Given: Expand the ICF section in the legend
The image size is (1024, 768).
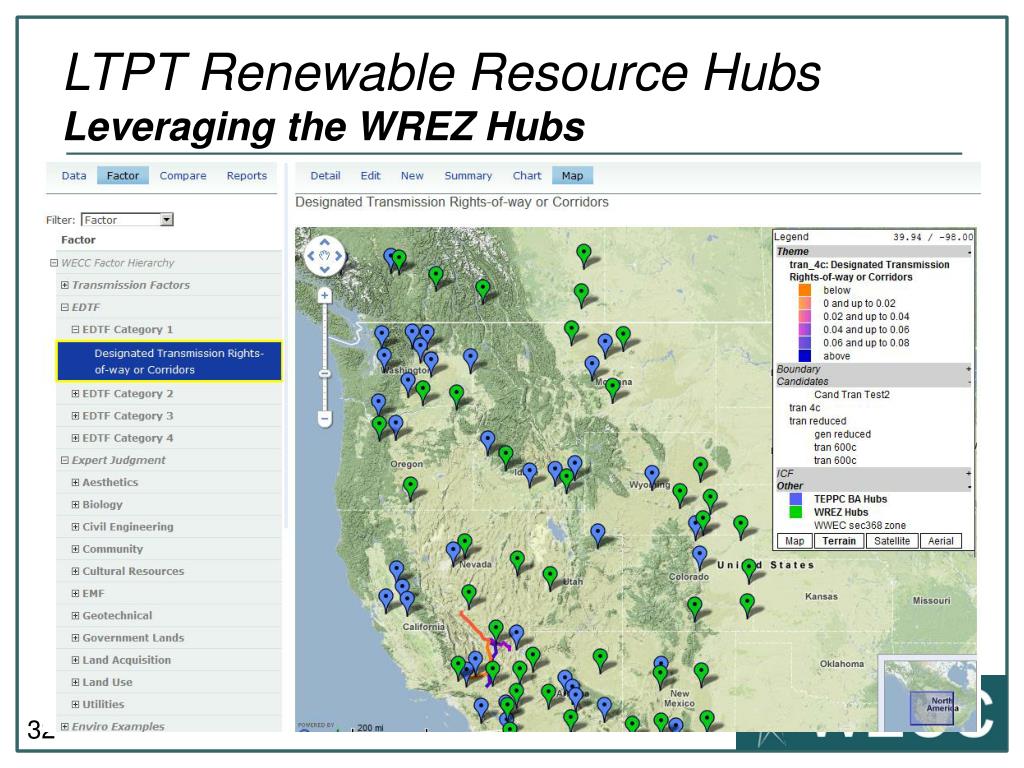Looking at the screenshot, I should click(968, 473).
